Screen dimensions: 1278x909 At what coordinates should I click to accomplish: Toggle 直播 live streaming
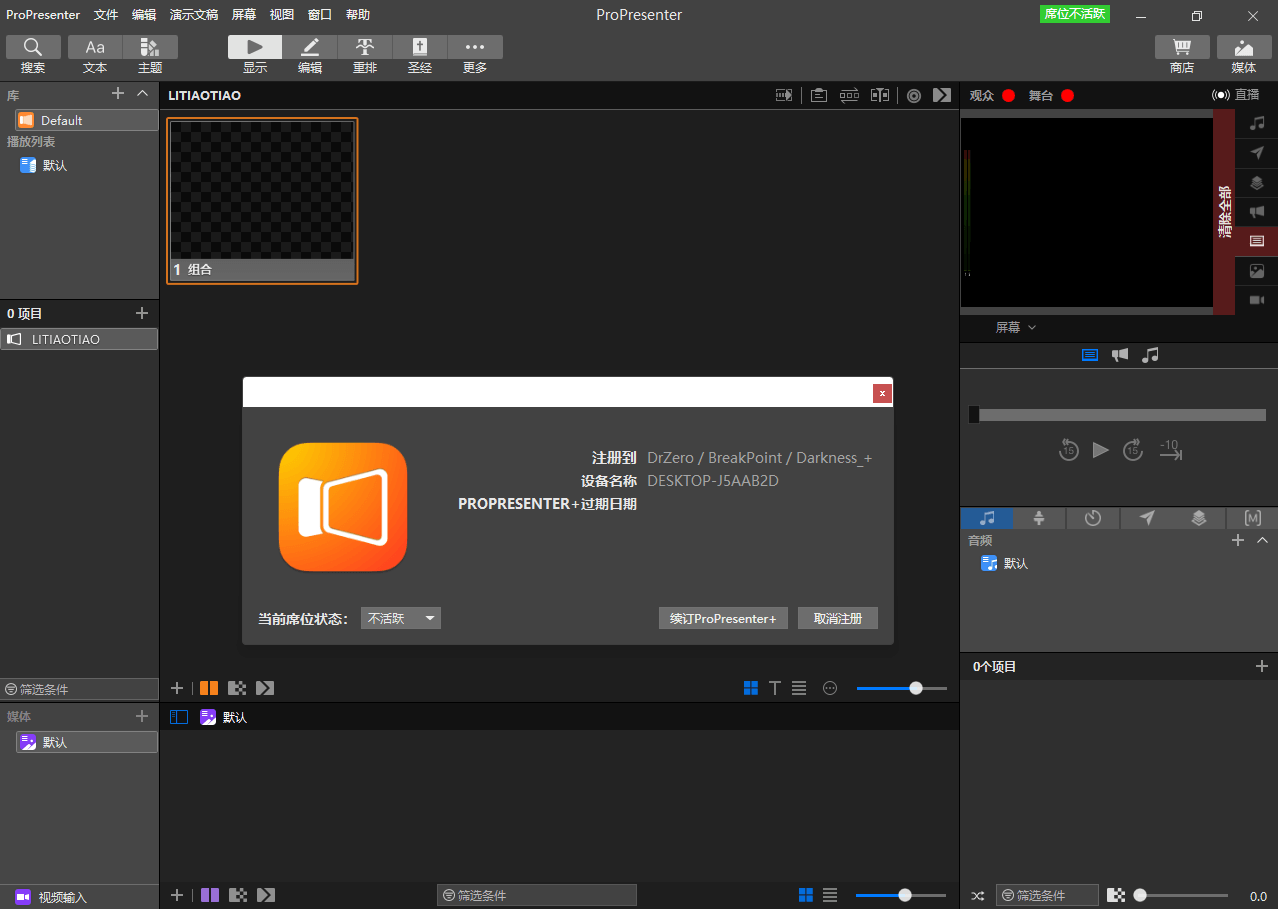(1235, 95)
